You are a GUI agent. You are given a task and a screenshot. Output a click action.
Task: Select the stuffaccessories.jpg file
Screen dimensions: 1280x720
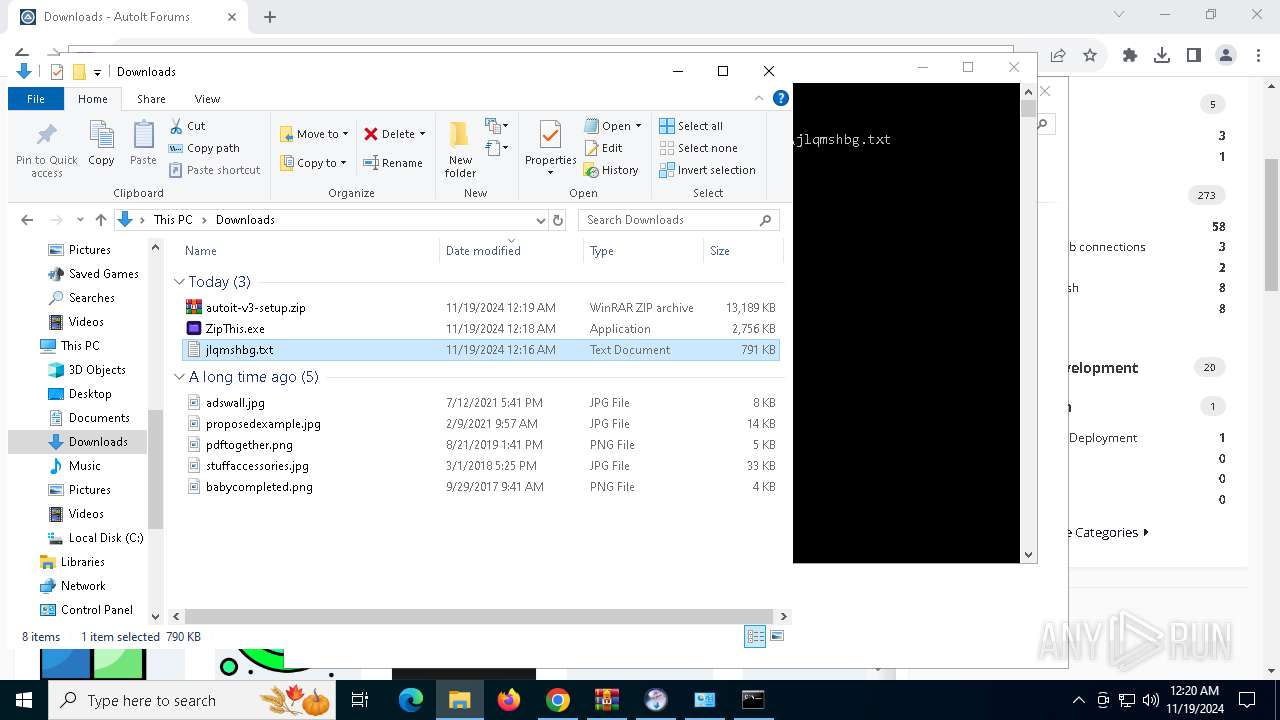pos(257,466)
